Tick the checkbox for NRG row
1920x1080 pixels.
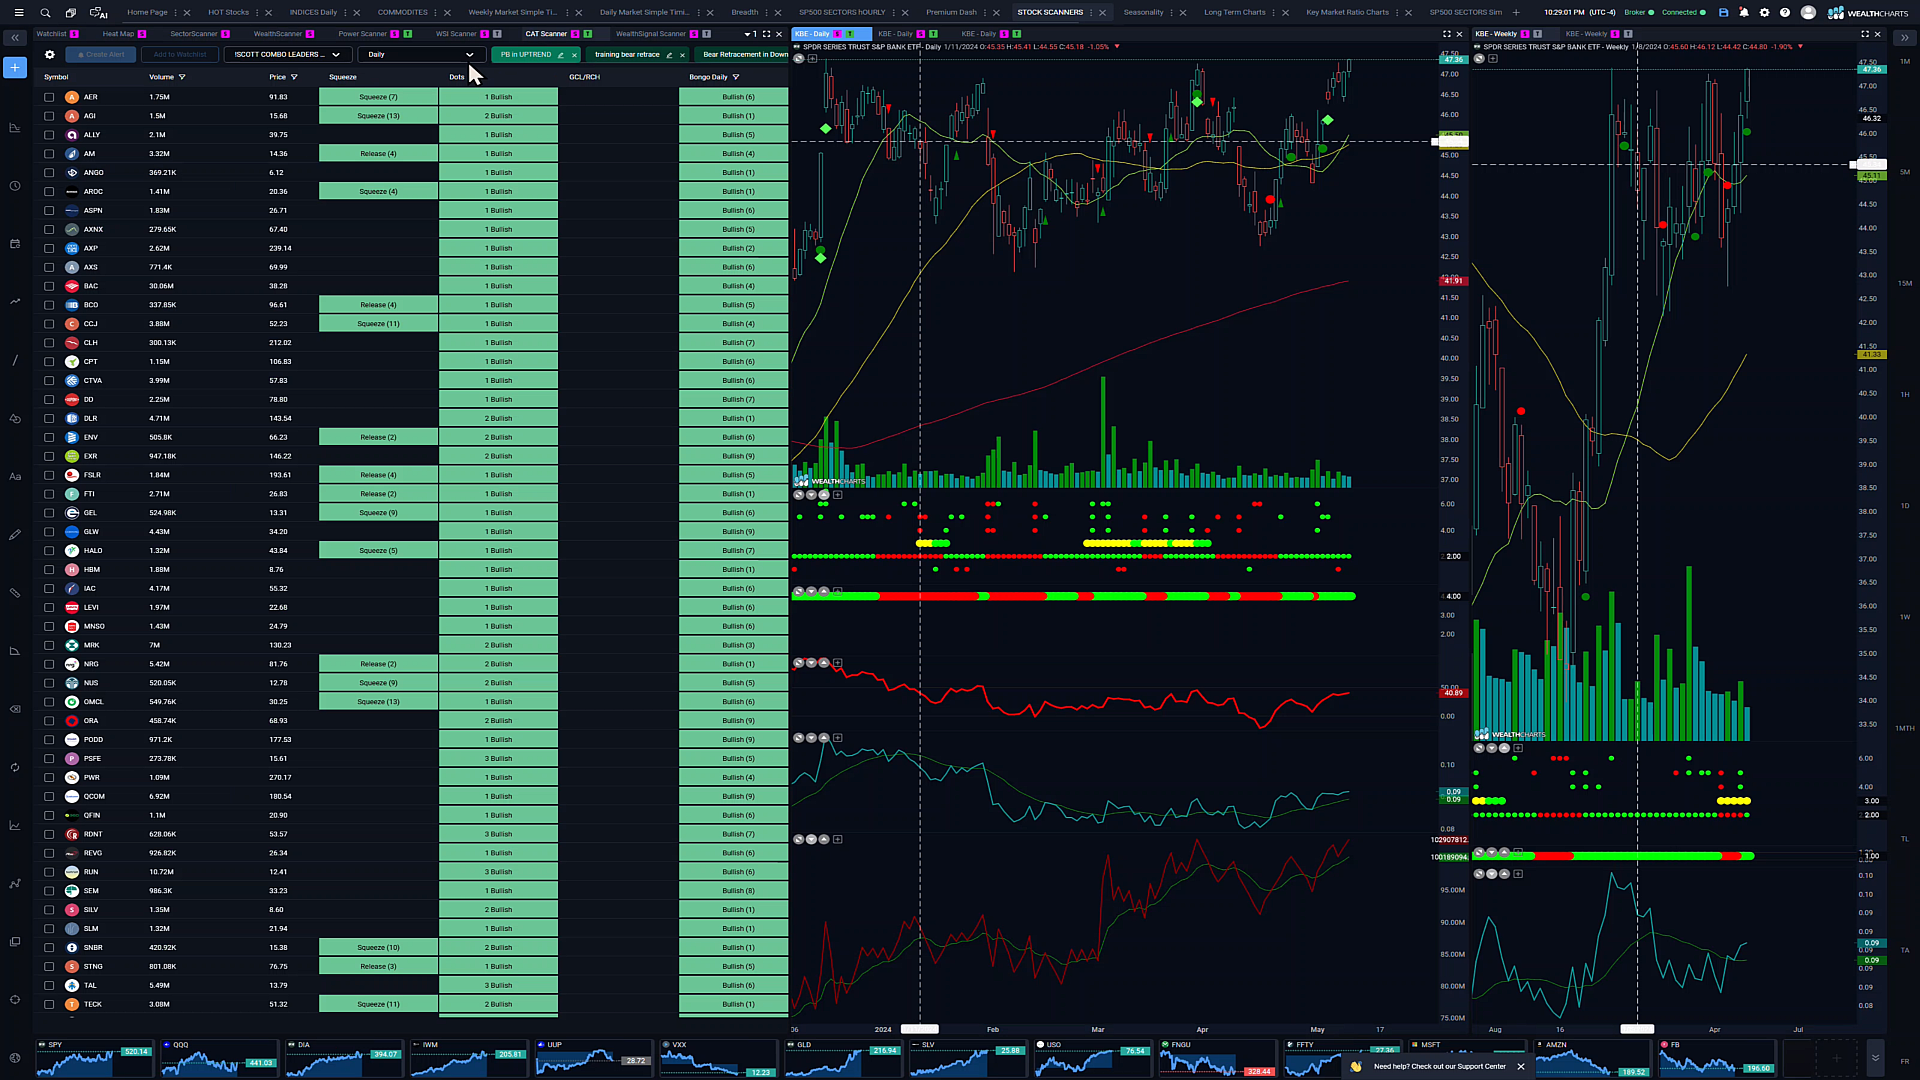[x=49, y=664]
